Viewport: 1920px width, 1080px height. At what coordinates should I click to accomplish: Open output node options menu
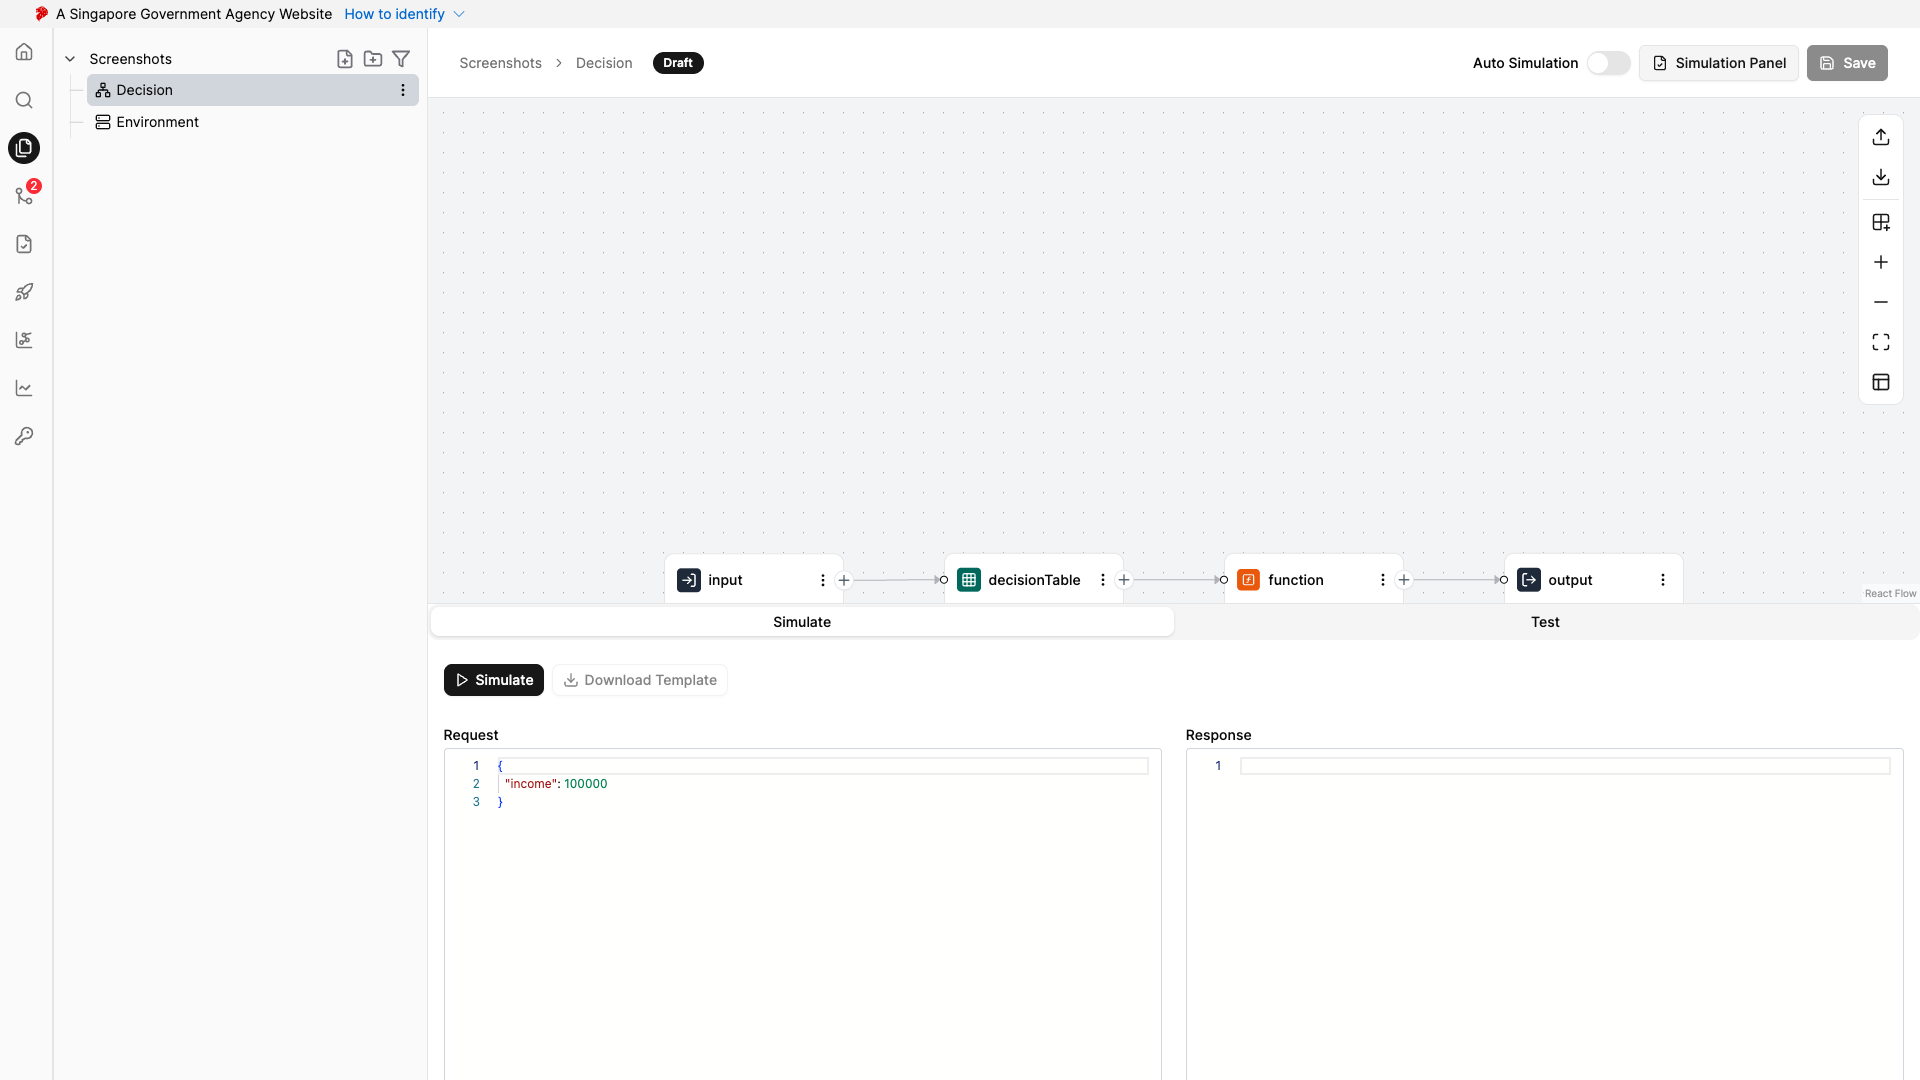(1663, 580)
